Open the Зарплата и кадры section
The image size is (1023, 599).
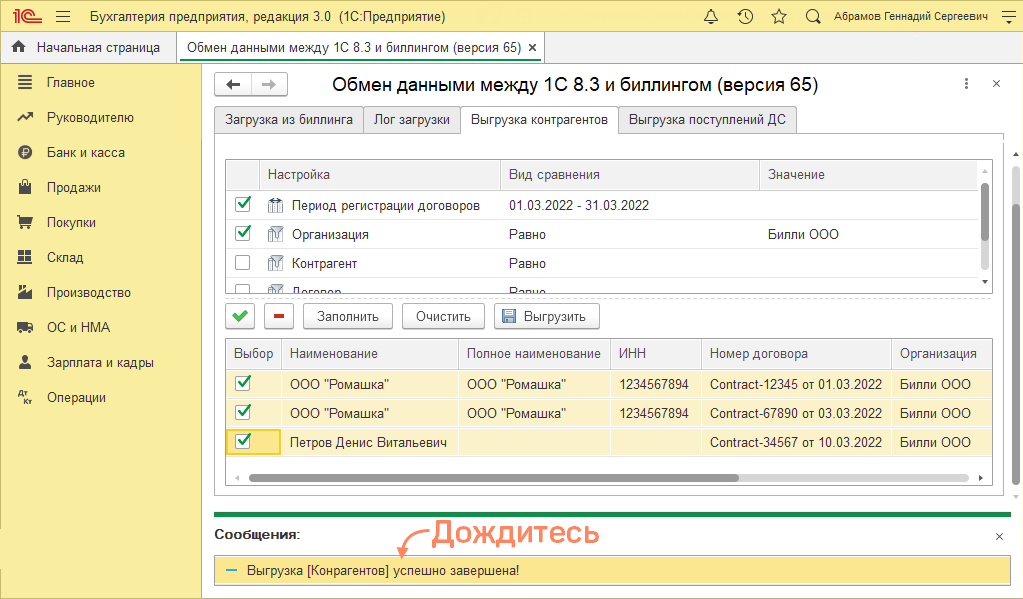[x=101, y=362]
